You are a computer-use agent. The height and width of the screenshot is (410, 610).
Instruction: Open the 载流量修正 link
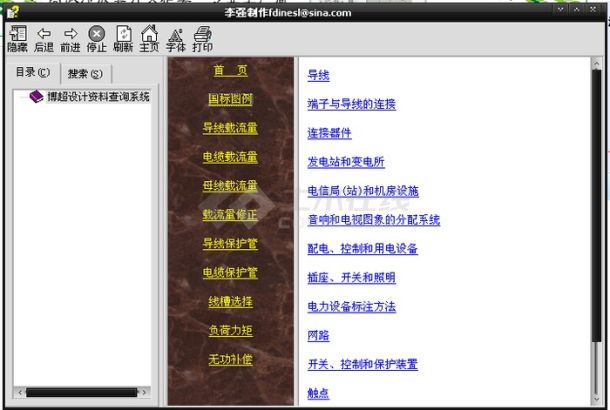tap(230, 214)
